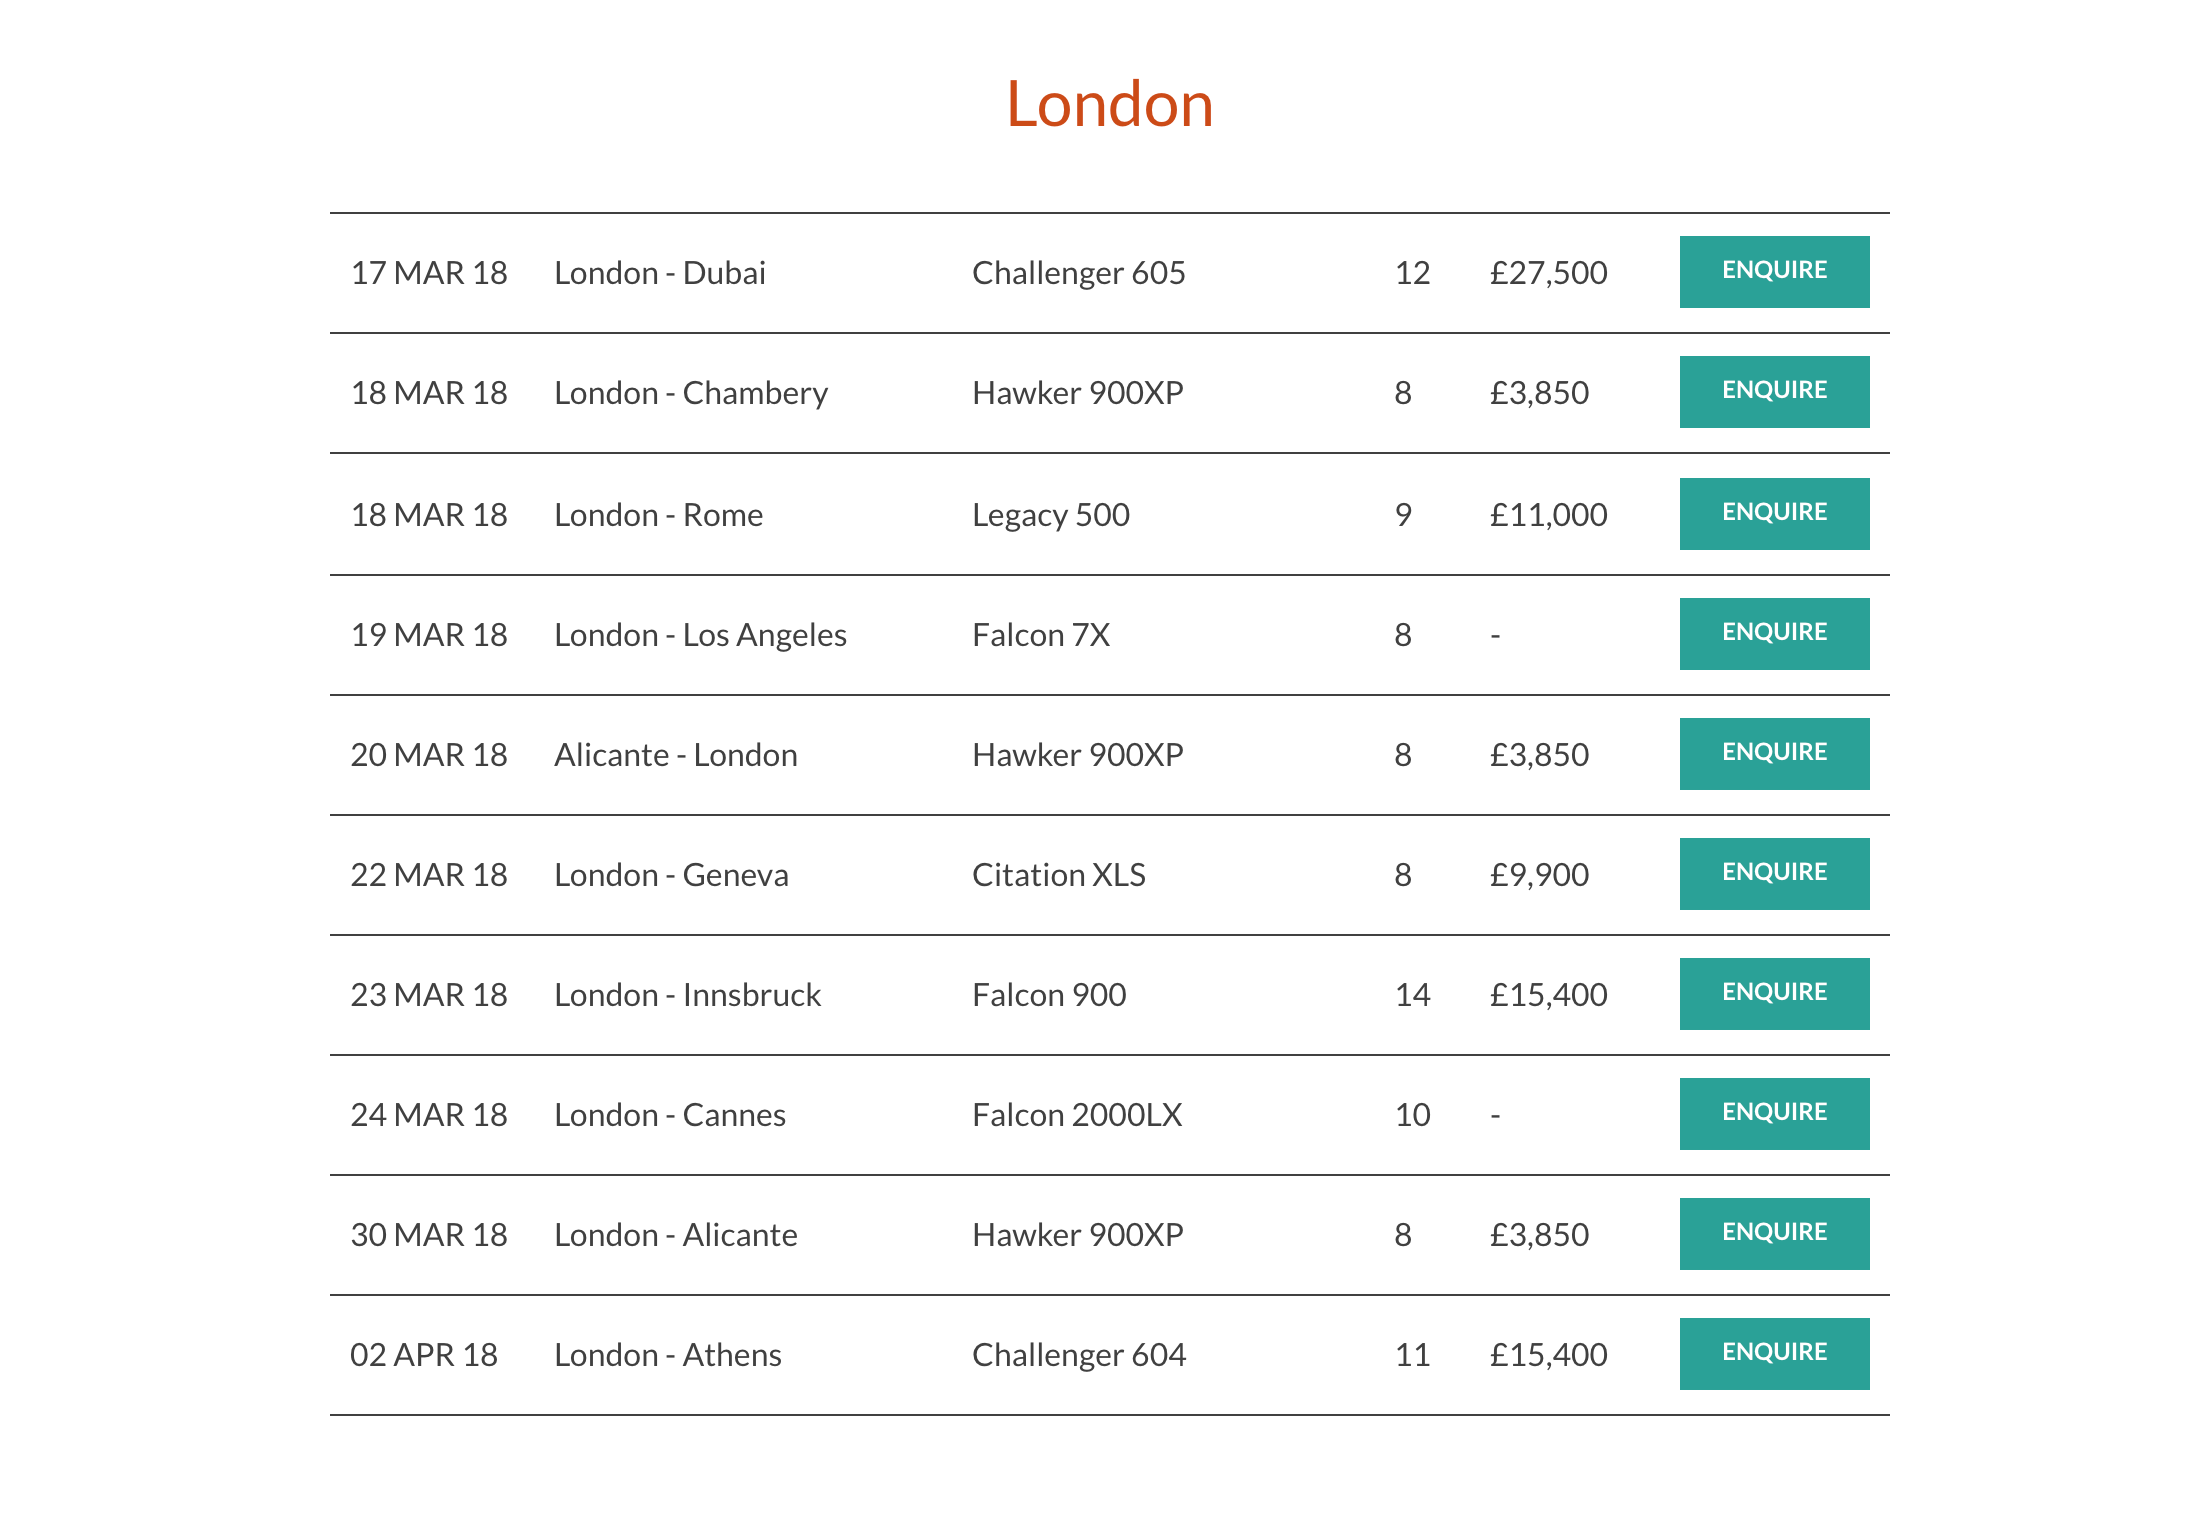Click ENQUIRE for London - Innsbruck flight
2212x1516 pixels.
coord(1774,994)
